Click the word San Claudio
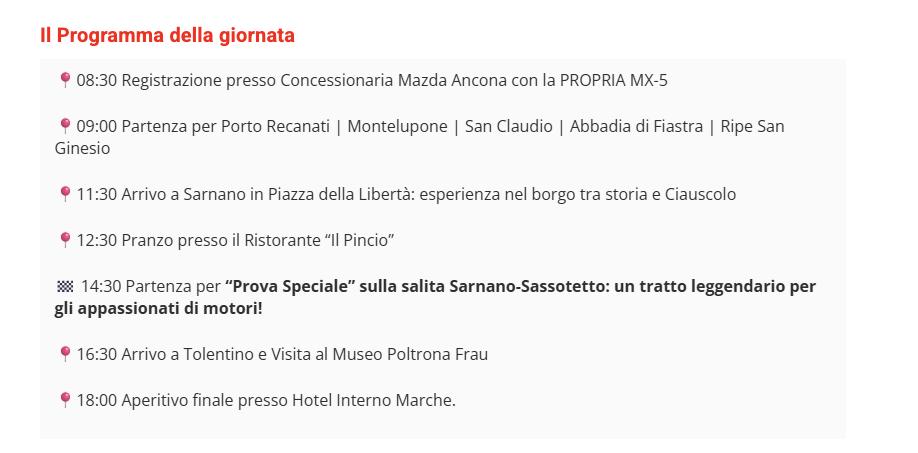The image size is (918, 453). click(507, 126)
